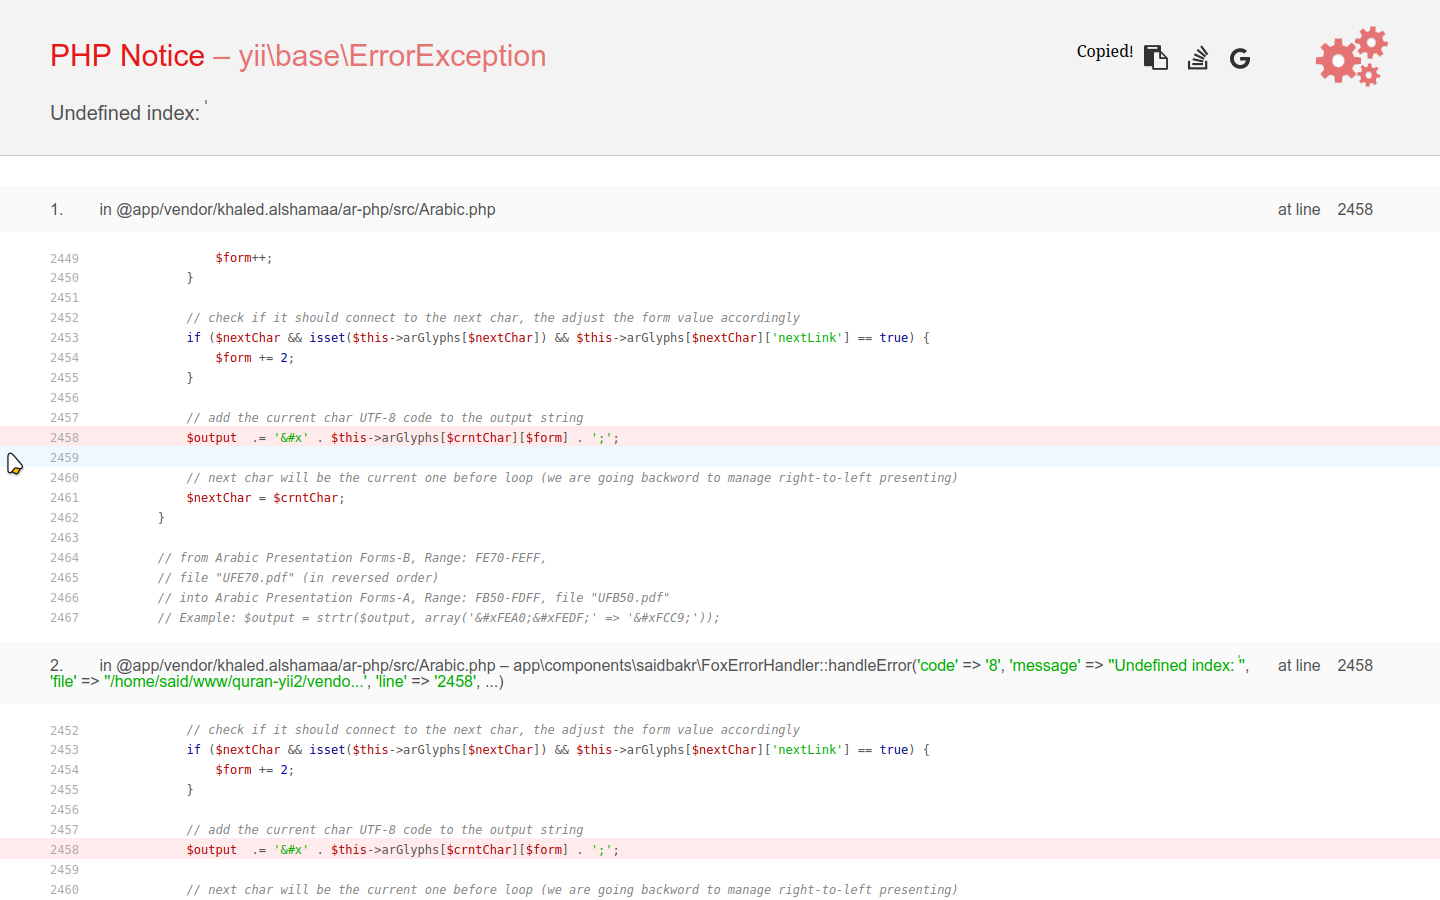Click line 2454 '$form += 2;' in frame 1

click(255, 358)
